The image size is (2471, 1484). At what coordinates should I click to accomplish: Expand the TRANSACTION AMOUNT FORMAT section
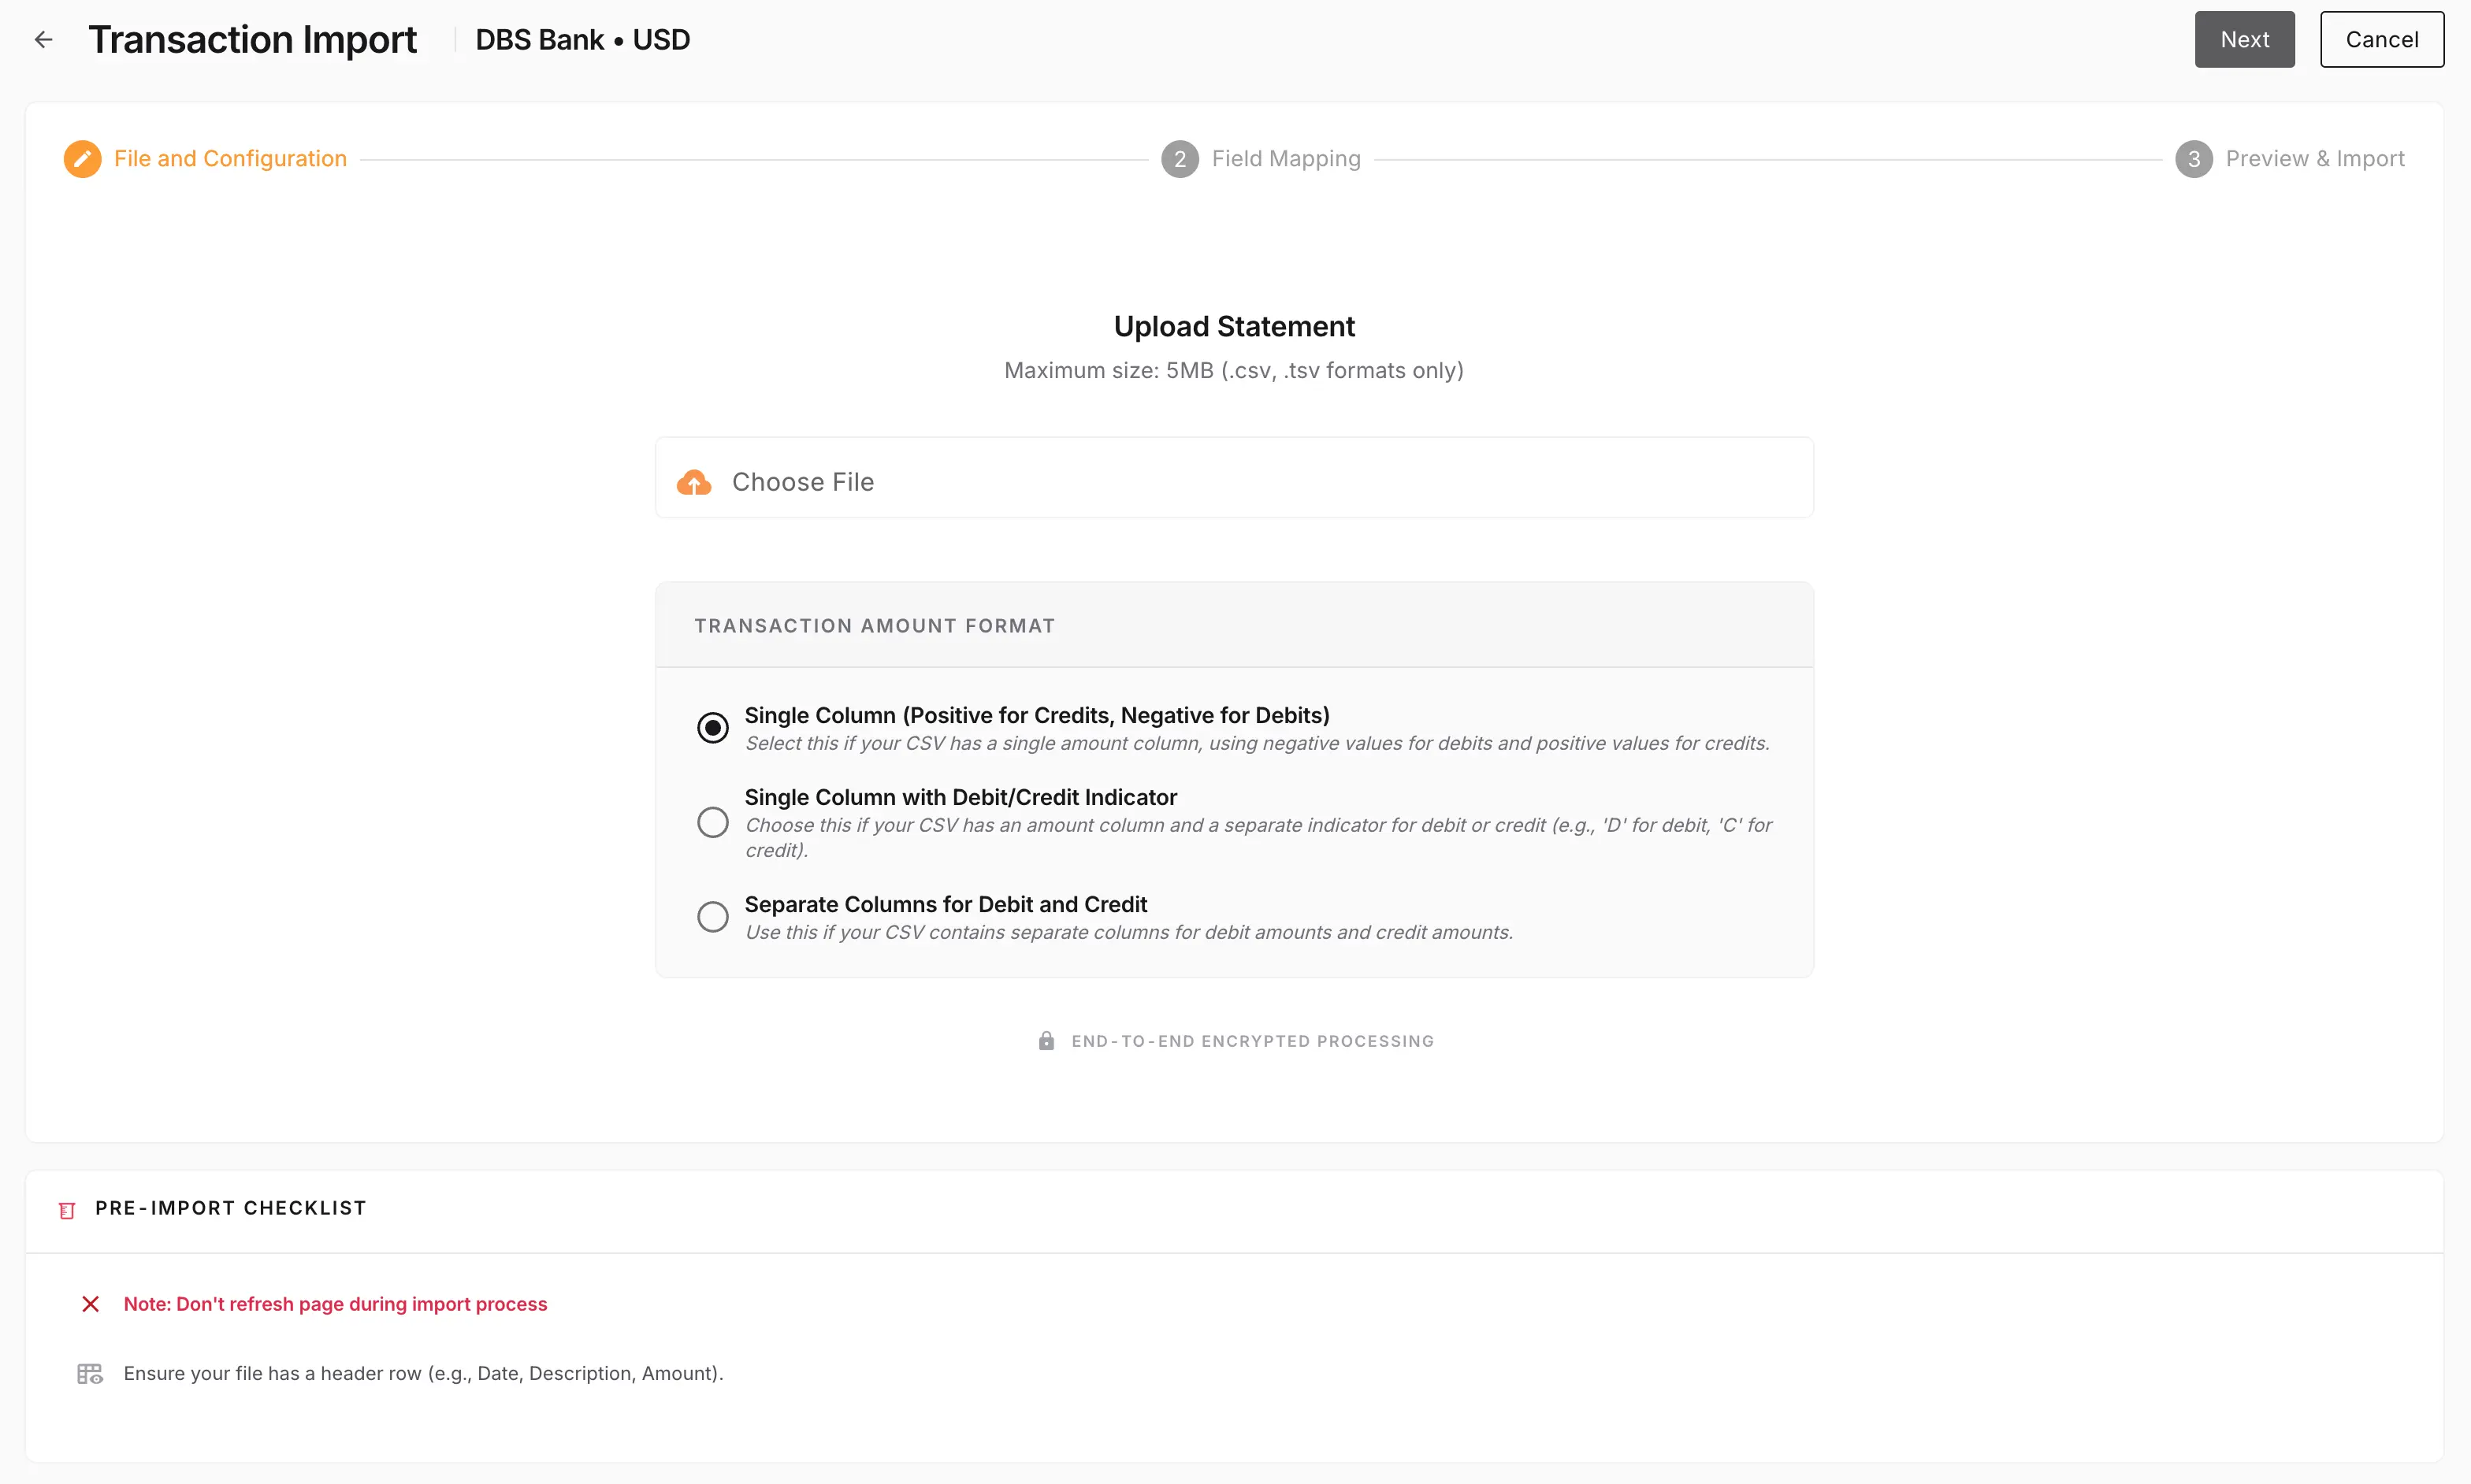tap(874, 624)
